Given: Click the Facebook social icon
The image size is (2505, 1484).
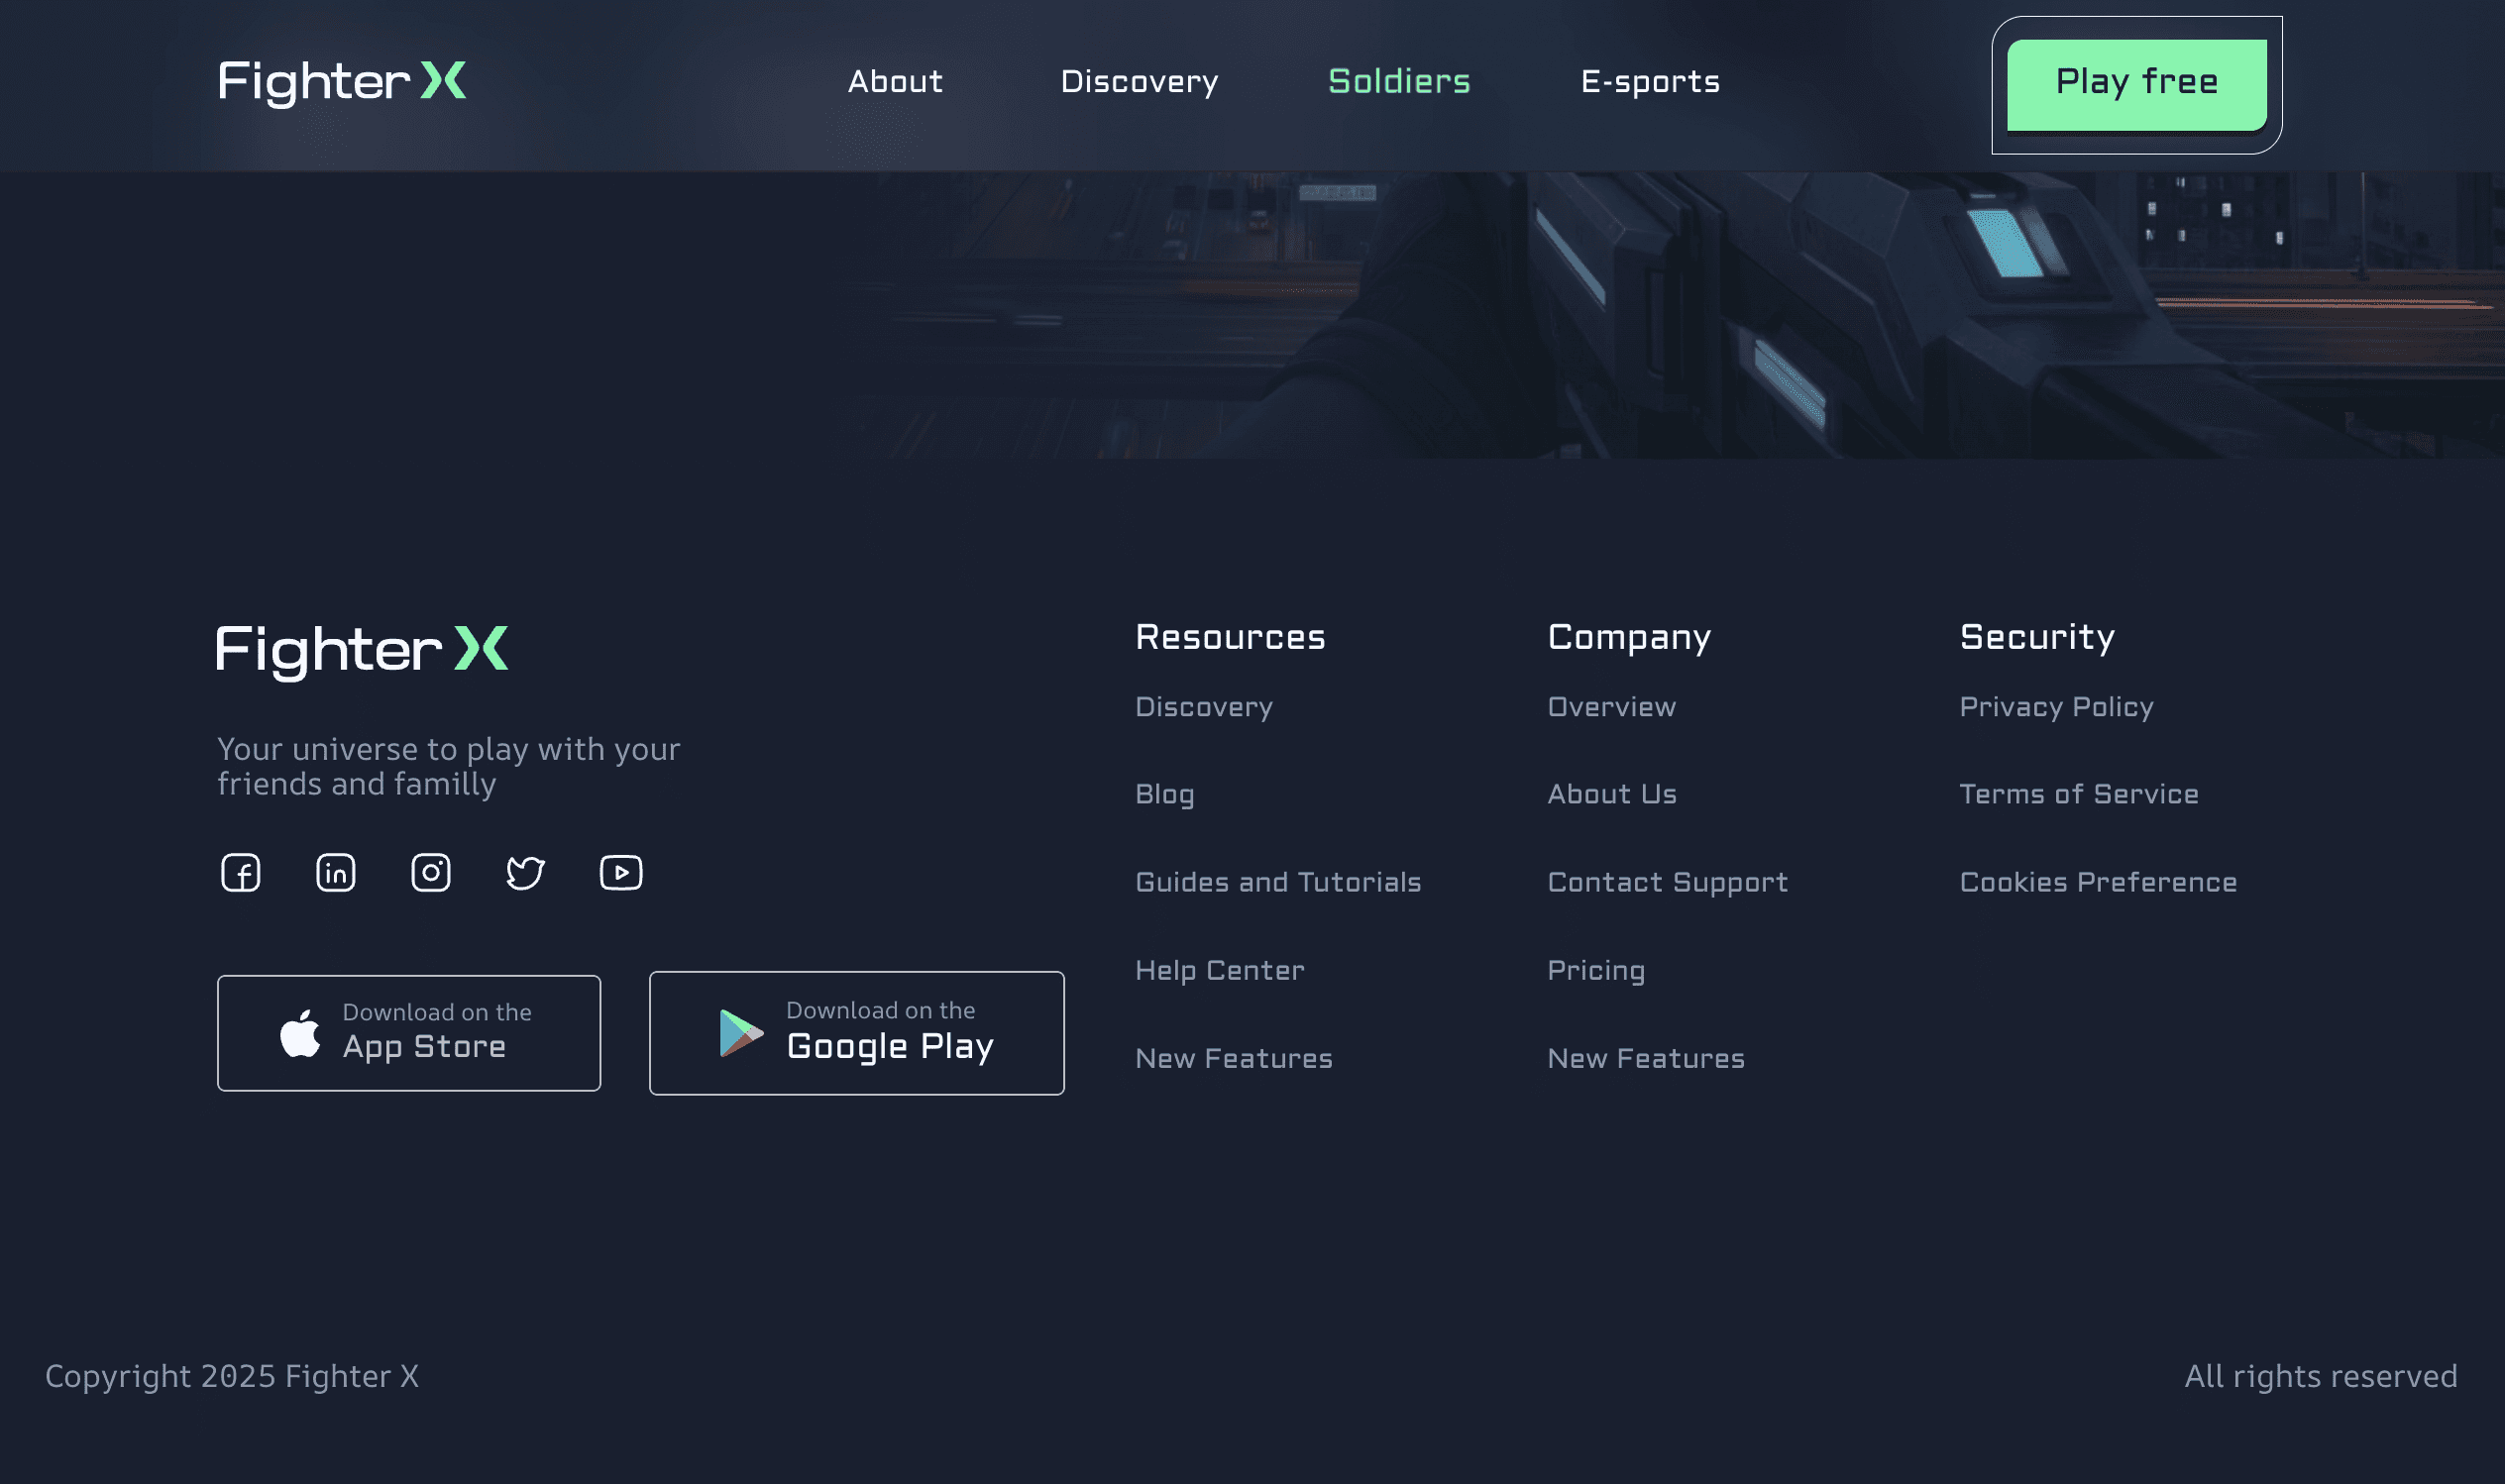Looking at the screenshot, I should (240, 872).
